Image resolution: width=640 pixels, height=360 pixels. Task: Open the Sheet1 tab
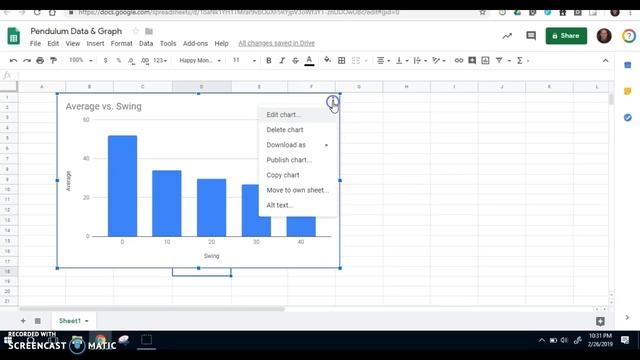click(73, 321)
